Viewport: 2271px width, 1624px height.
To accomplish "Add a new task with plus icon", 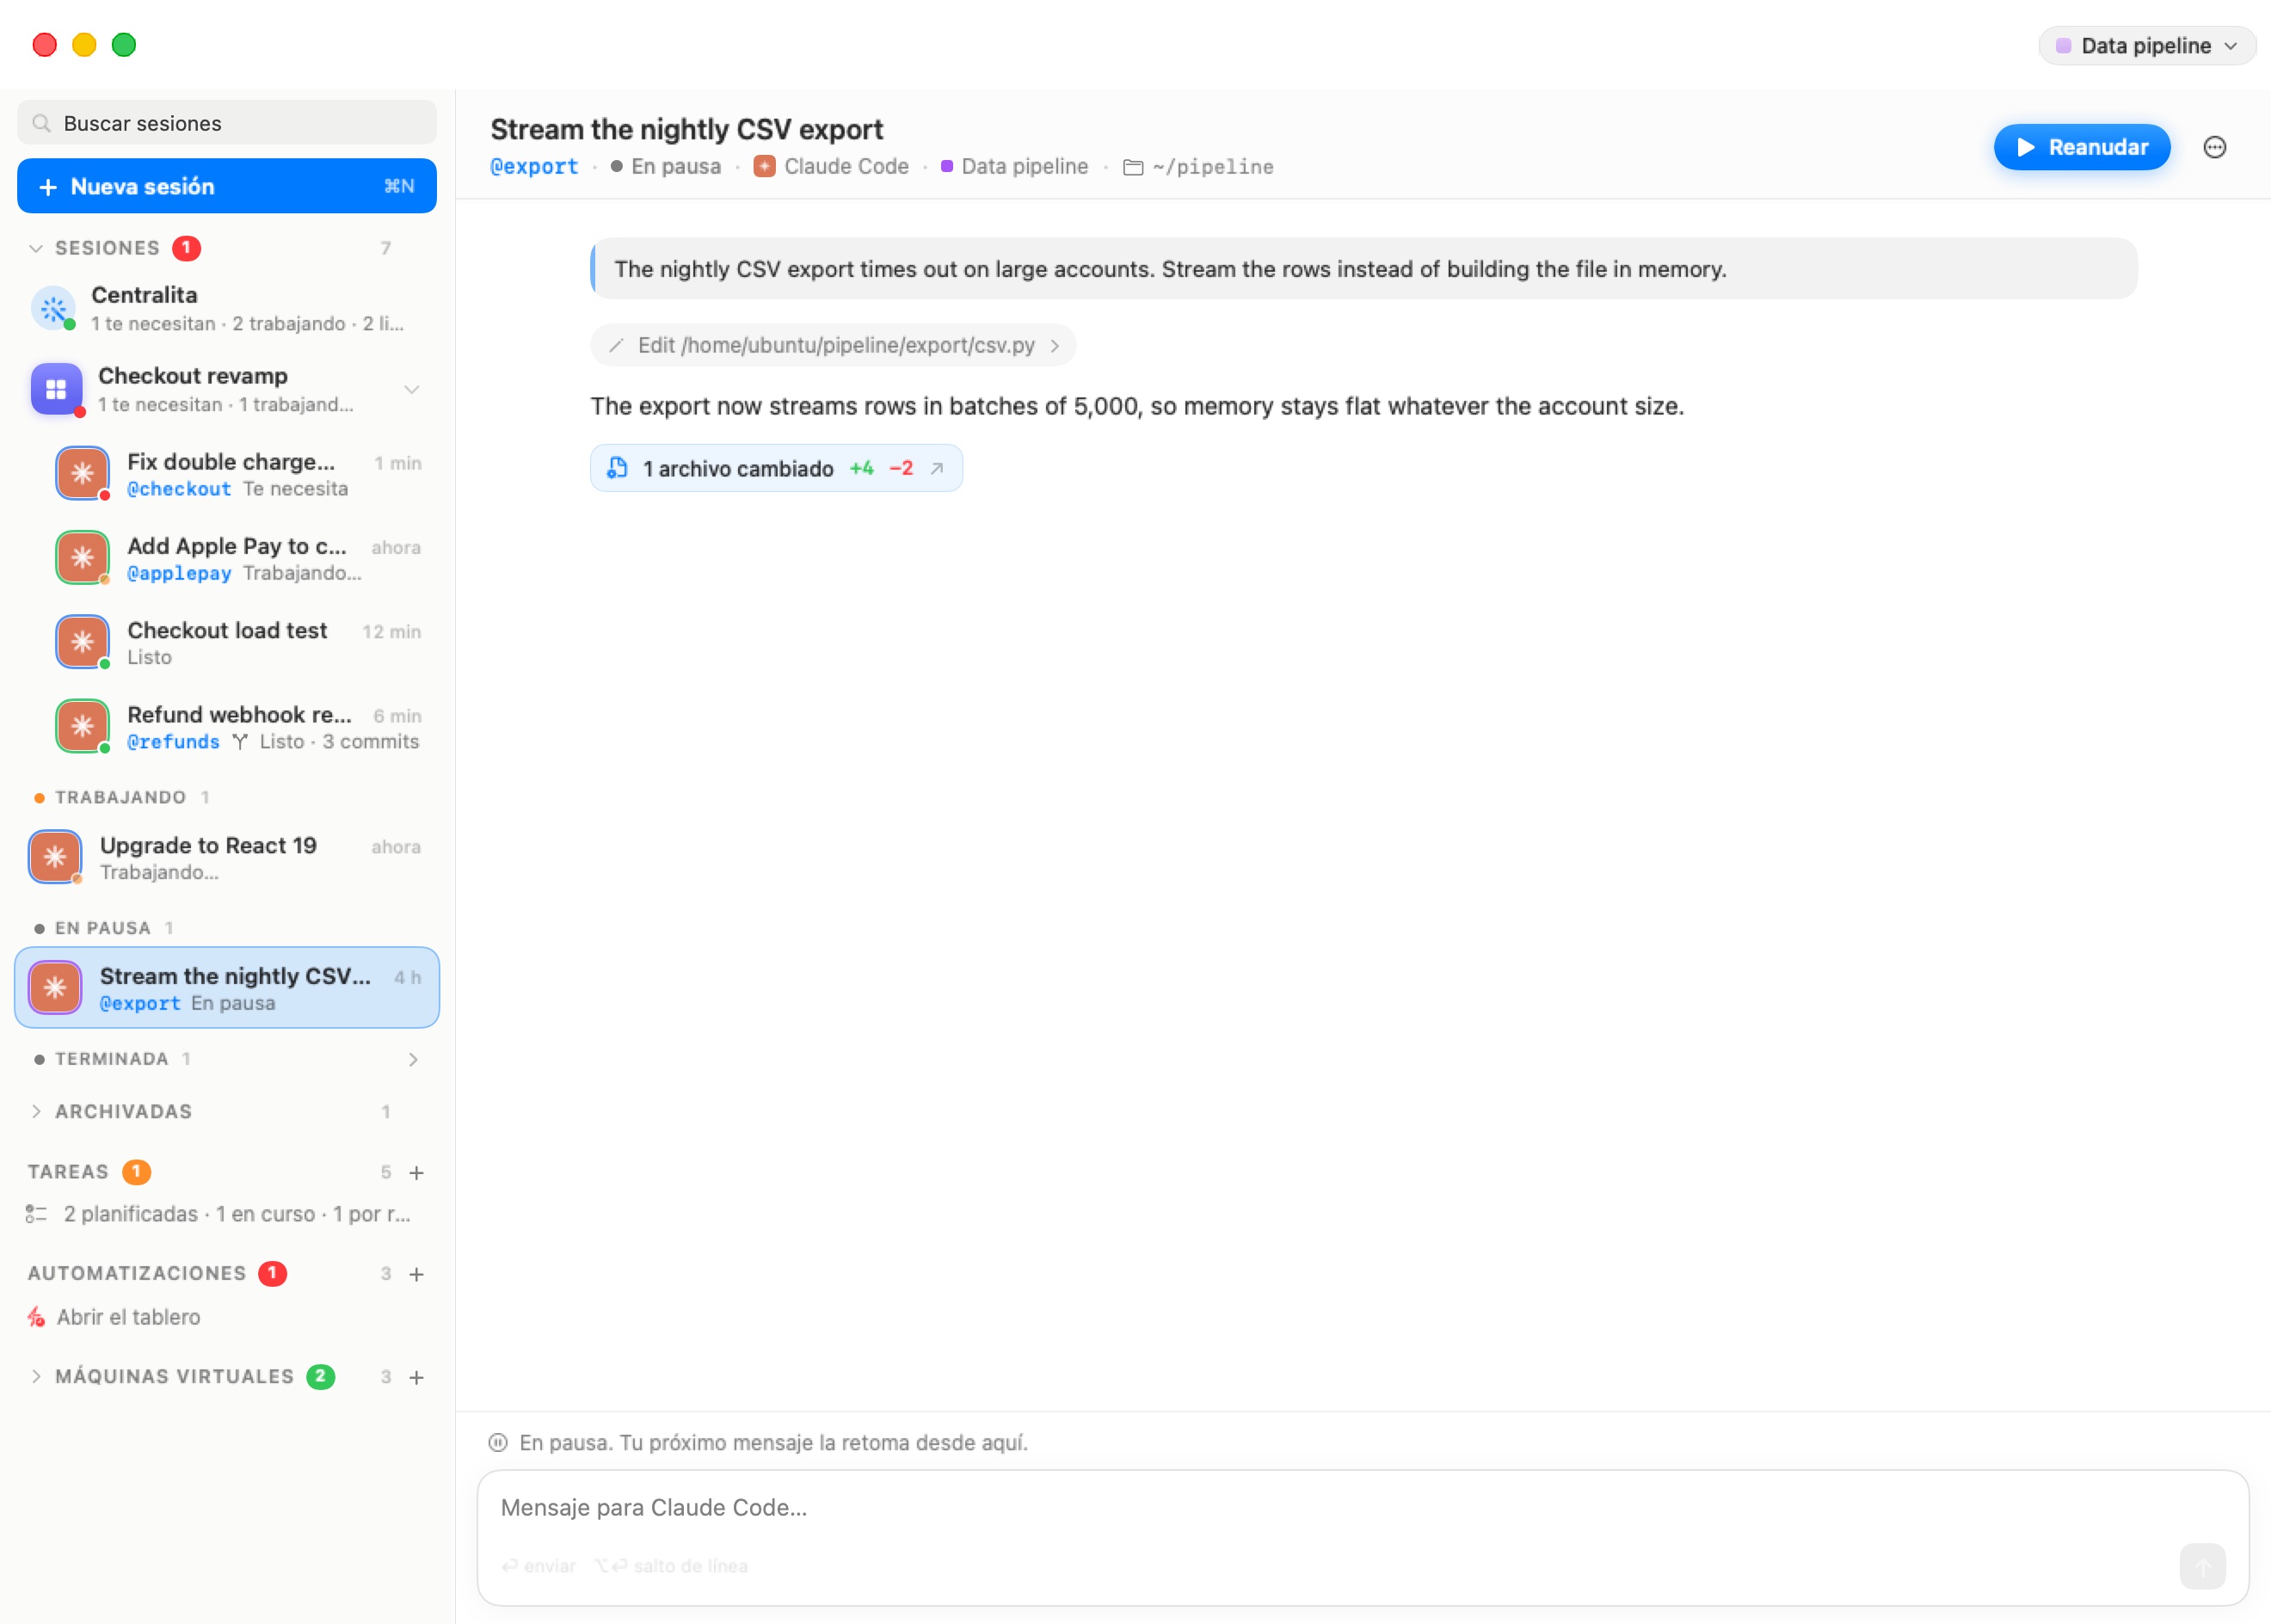I will tap(417, 1172).
